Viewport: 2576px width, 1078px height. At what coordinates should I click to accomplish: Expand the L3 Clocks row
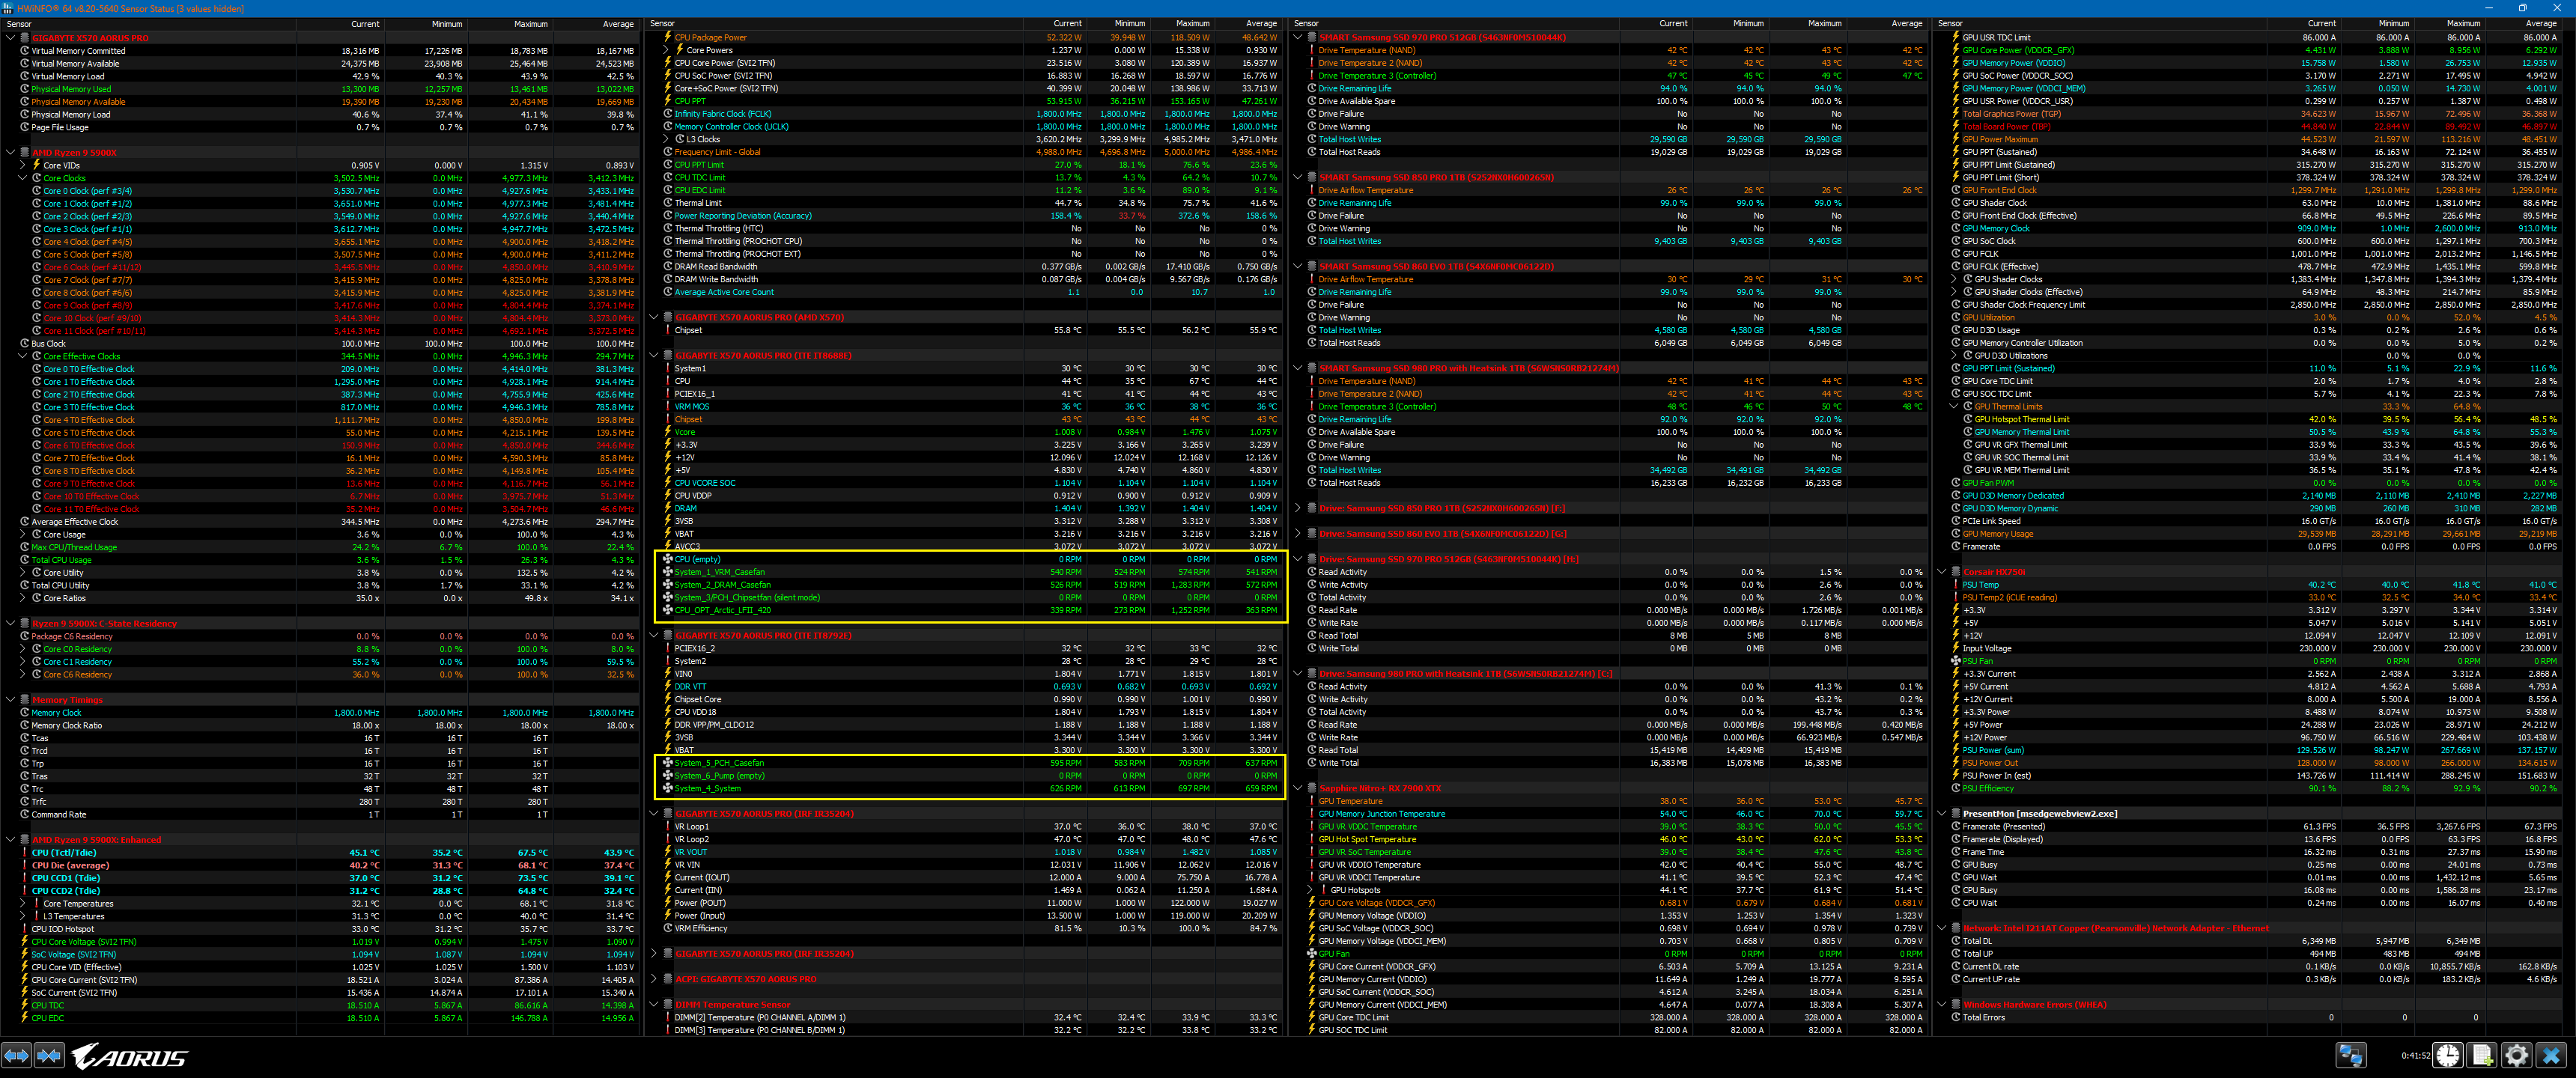point(667,139)
